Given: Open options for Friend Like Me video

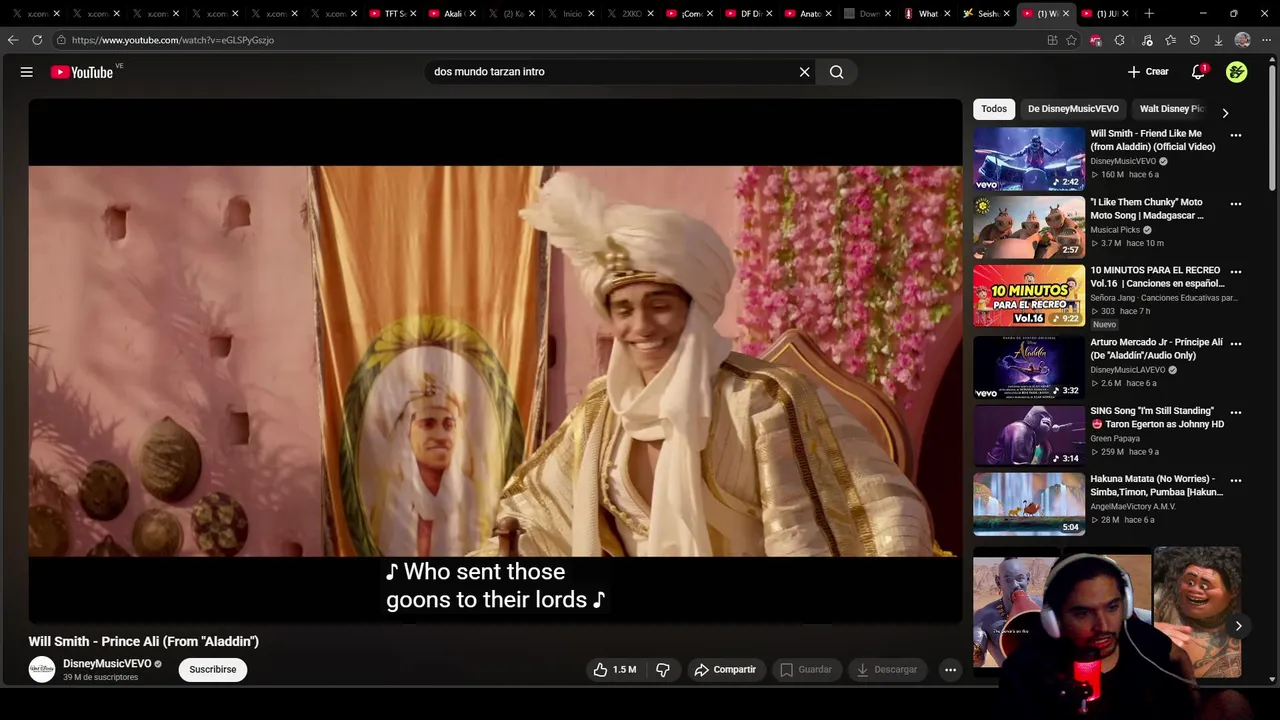Looking at the screenshot, I should [1236, 135].
